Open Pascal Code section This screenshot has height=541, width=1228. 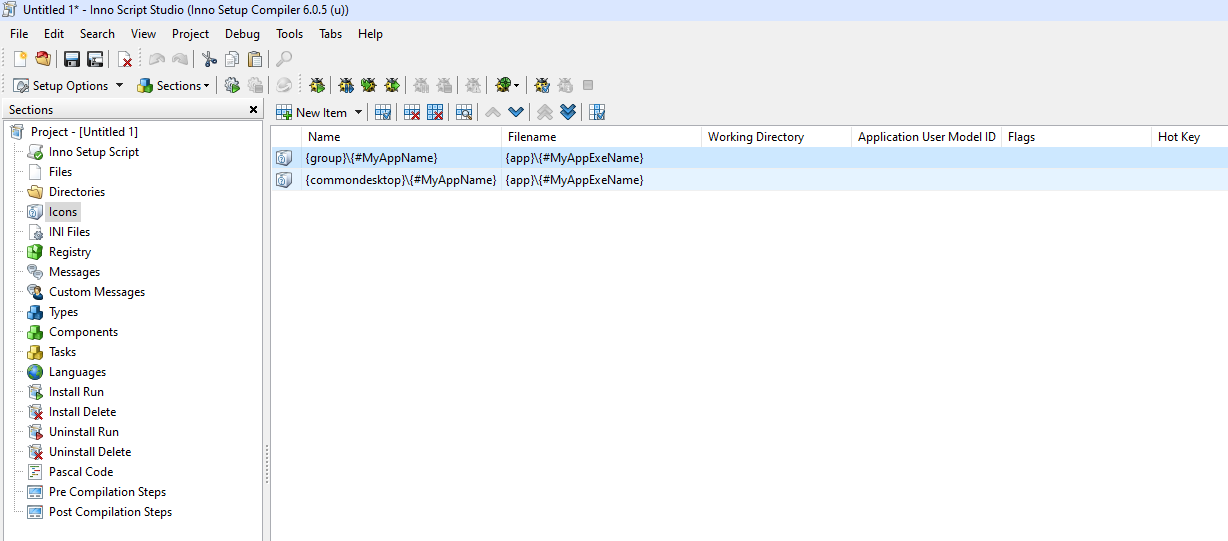81,472
